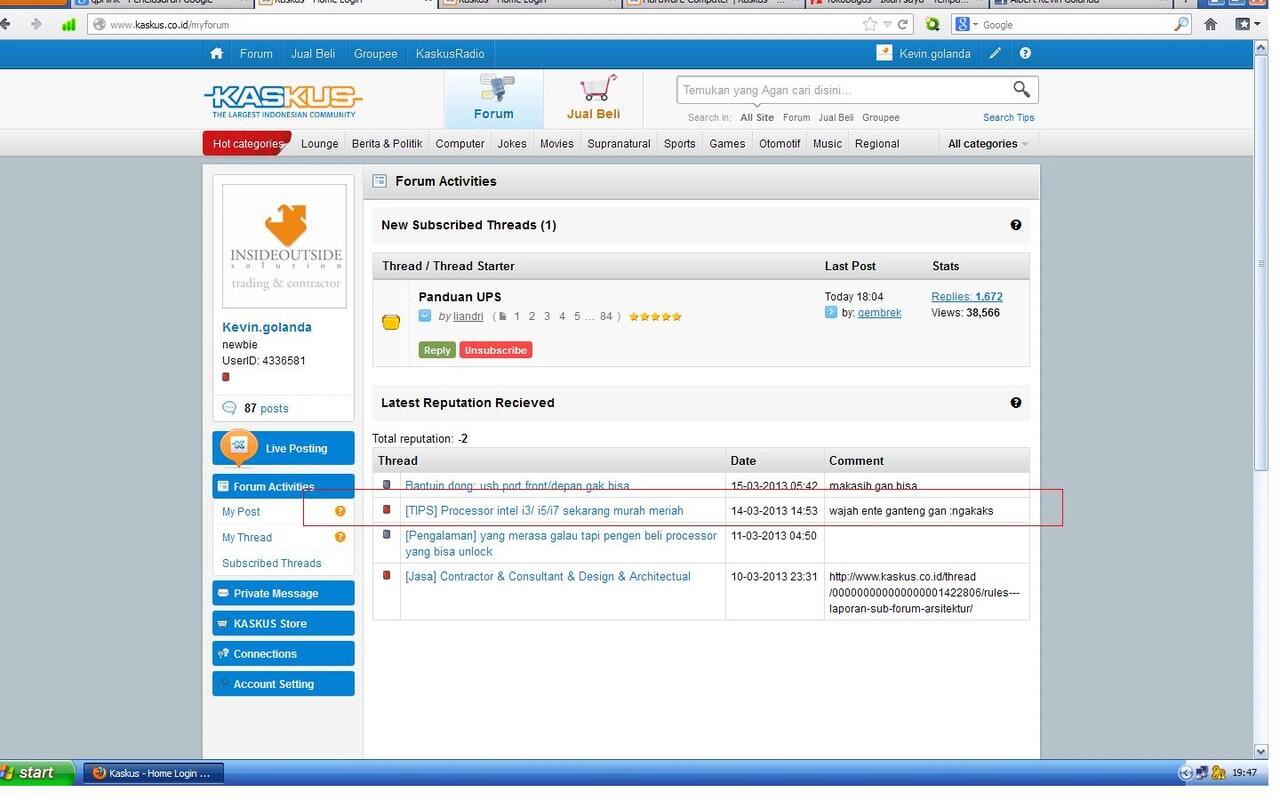Open Connections section
Image resolution: width=1280 pixels, height=800 pixels.
point(283,654)
